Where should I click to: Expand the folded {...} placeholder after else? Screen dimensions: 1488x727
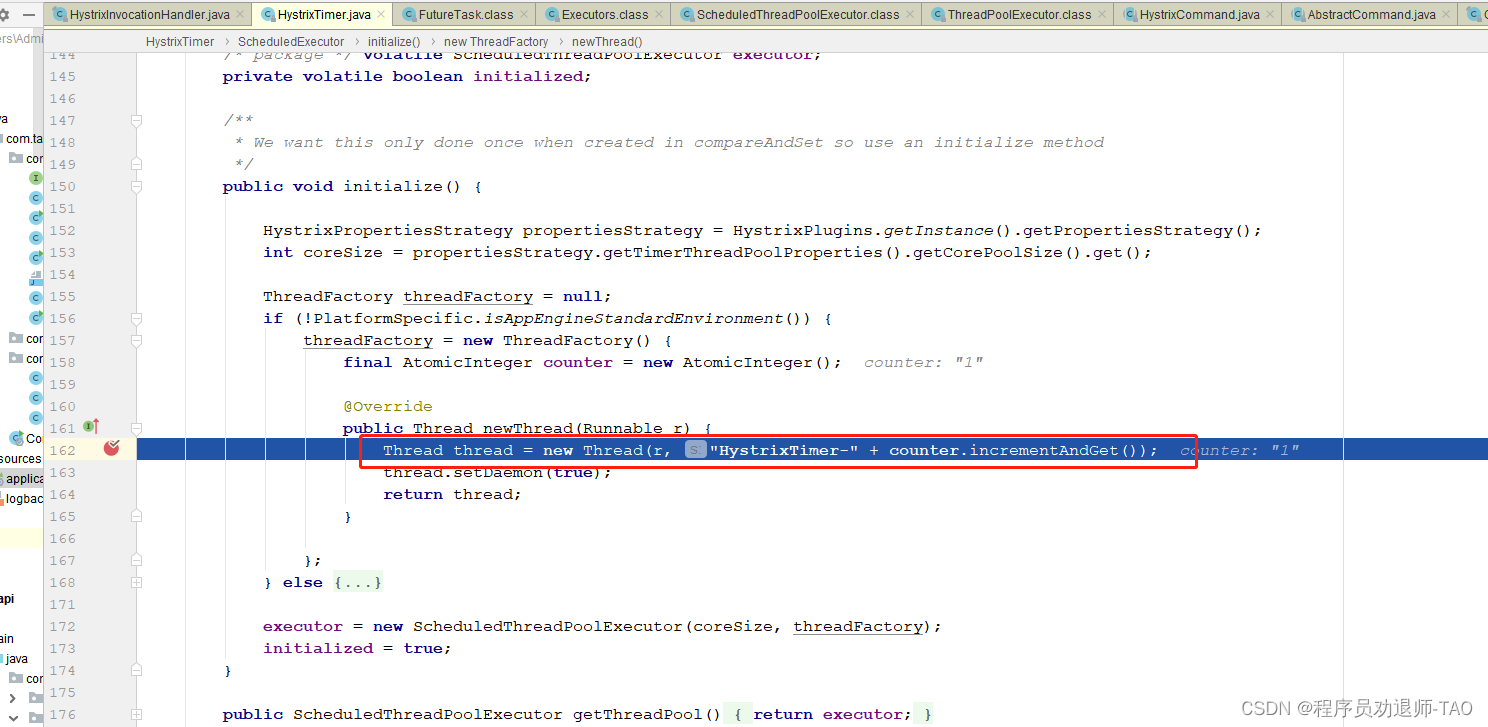[358, 582]
